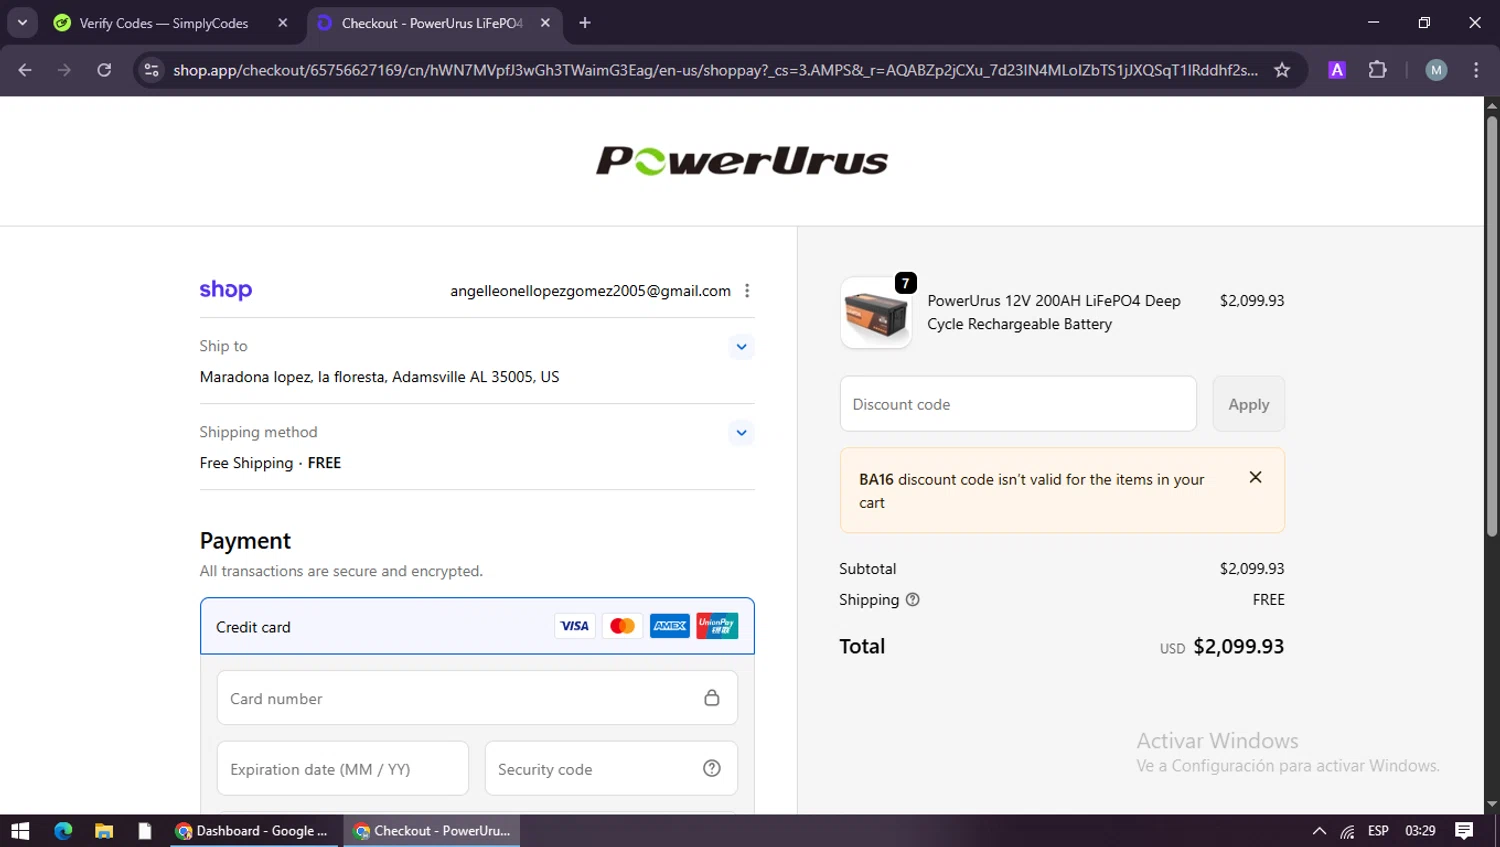
Task: Close the Checkout - PowerUrus tab
Action: [545, 23]
